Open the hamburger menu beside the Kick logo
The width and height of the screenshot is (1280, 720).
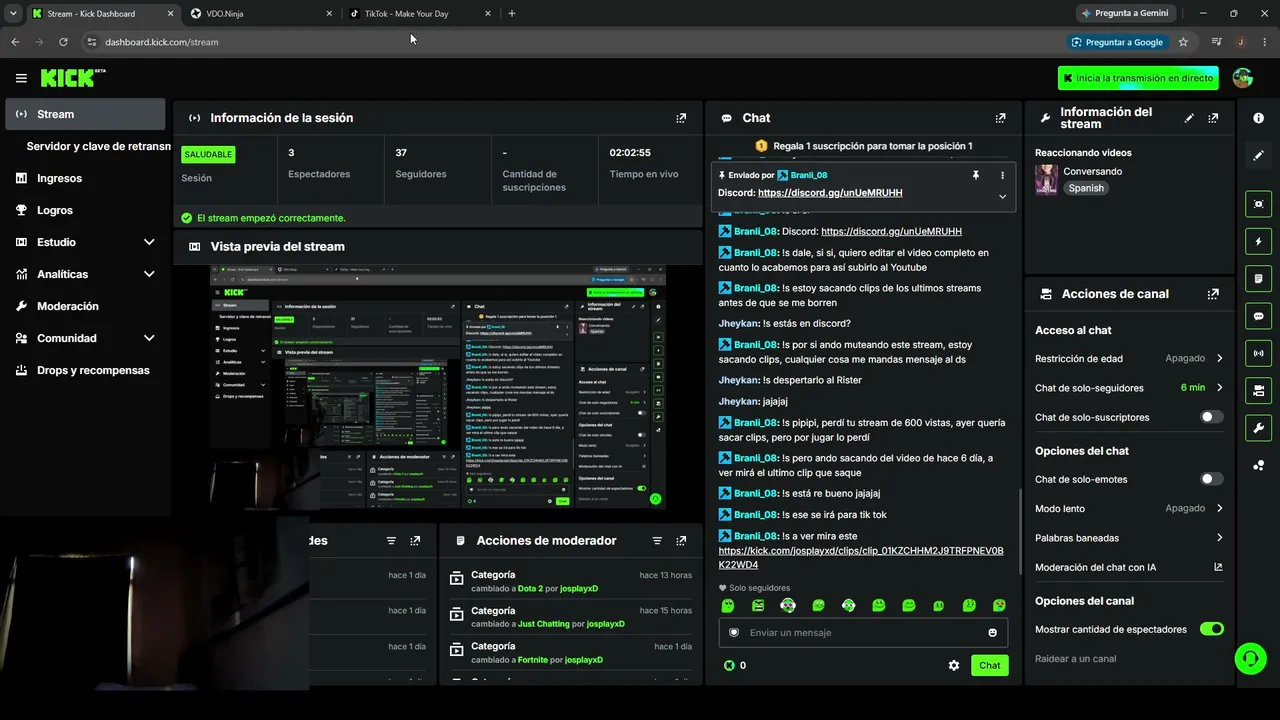21,78
